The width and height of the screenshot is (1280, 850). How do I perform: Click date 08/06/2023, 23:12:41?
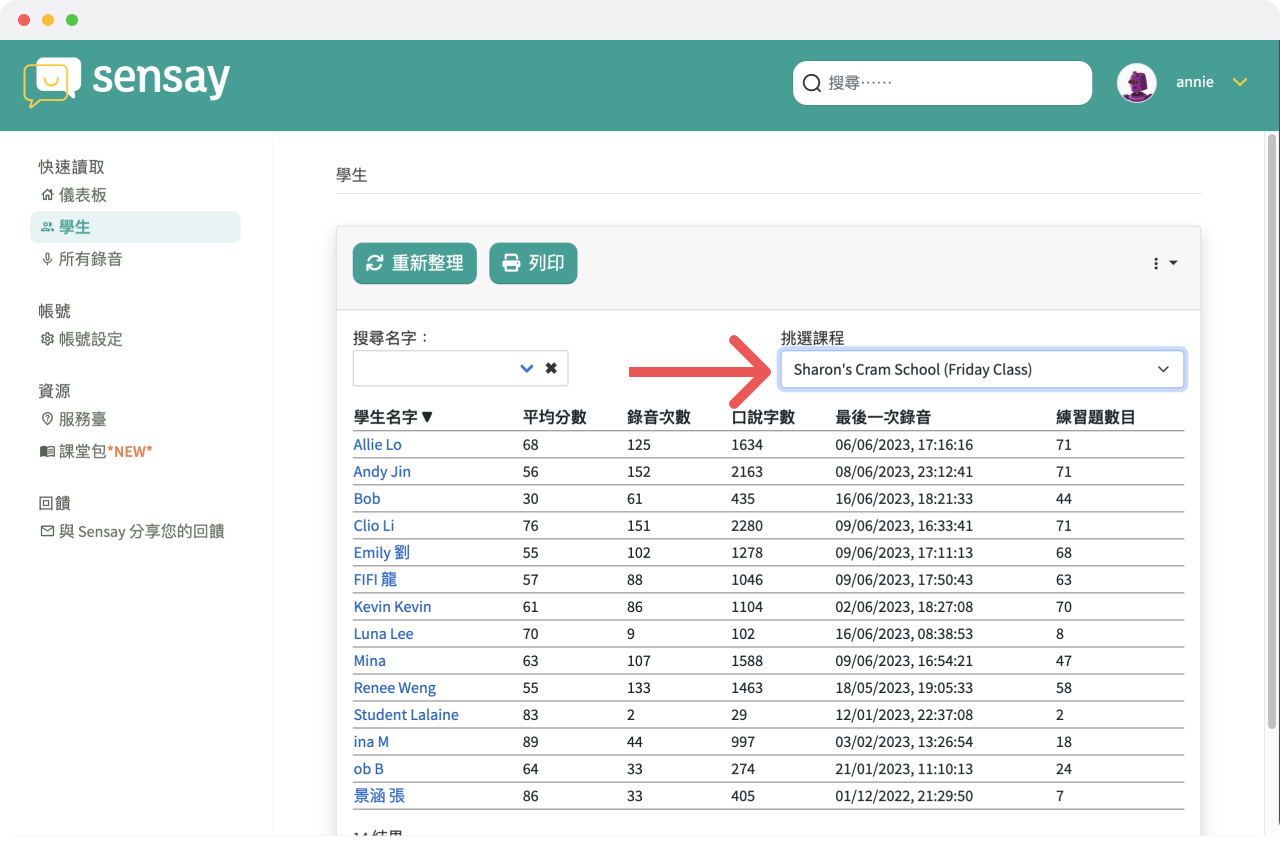click(904, 471)
